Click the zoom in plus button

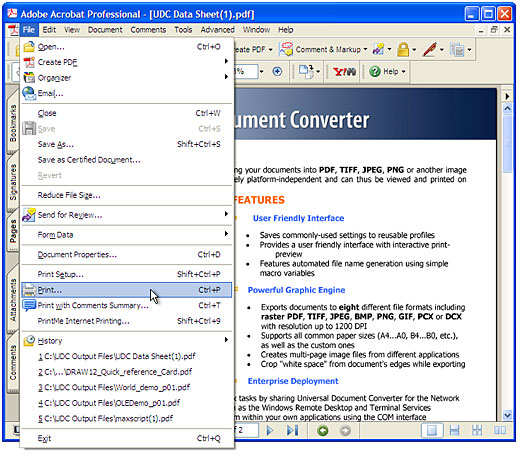click(x=277, y=71)
